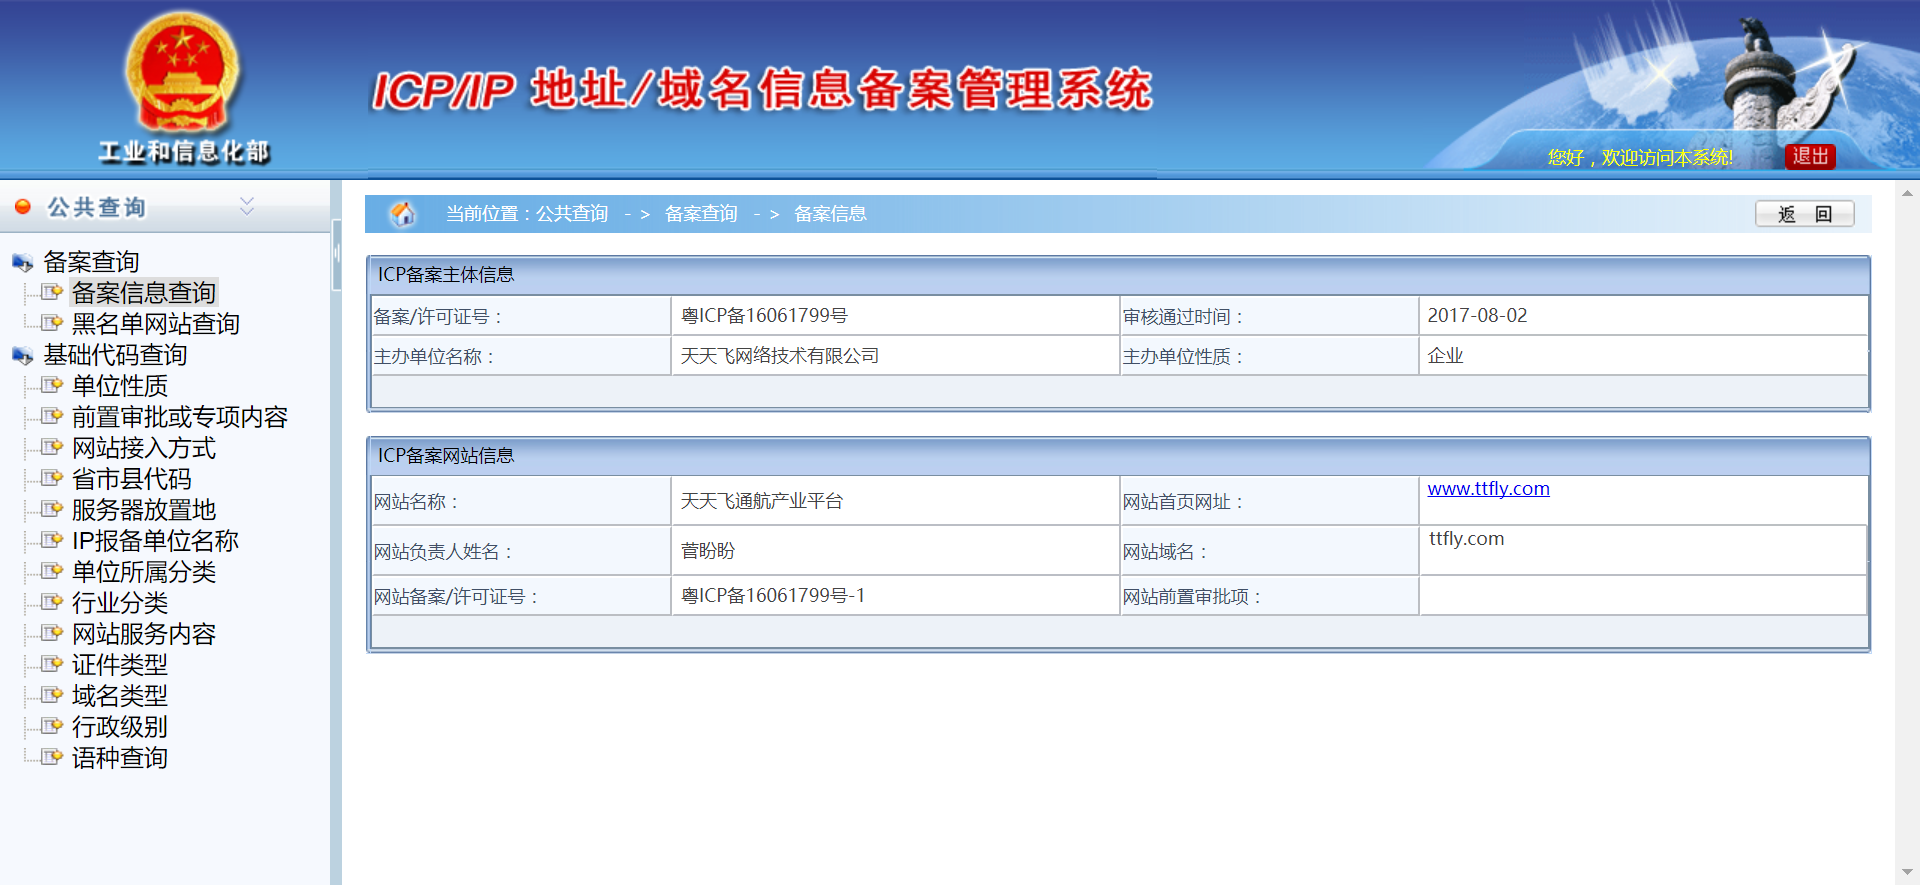Expand the 备案查询 tree node
This screenshot has width=1920, height=885.
point(91,262)
